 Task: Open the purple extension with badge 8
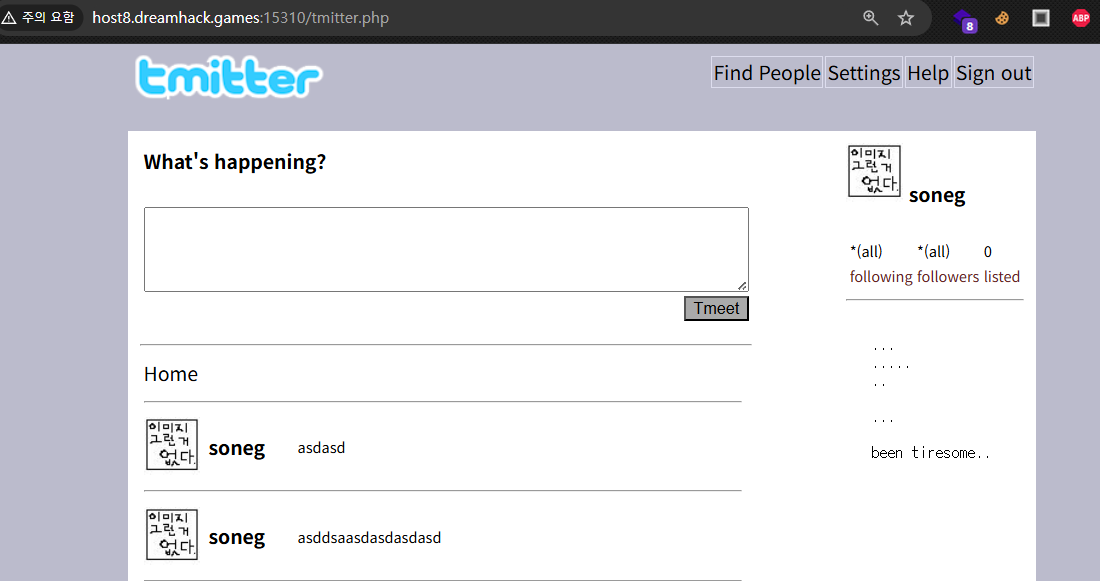[x=964, y=19]
